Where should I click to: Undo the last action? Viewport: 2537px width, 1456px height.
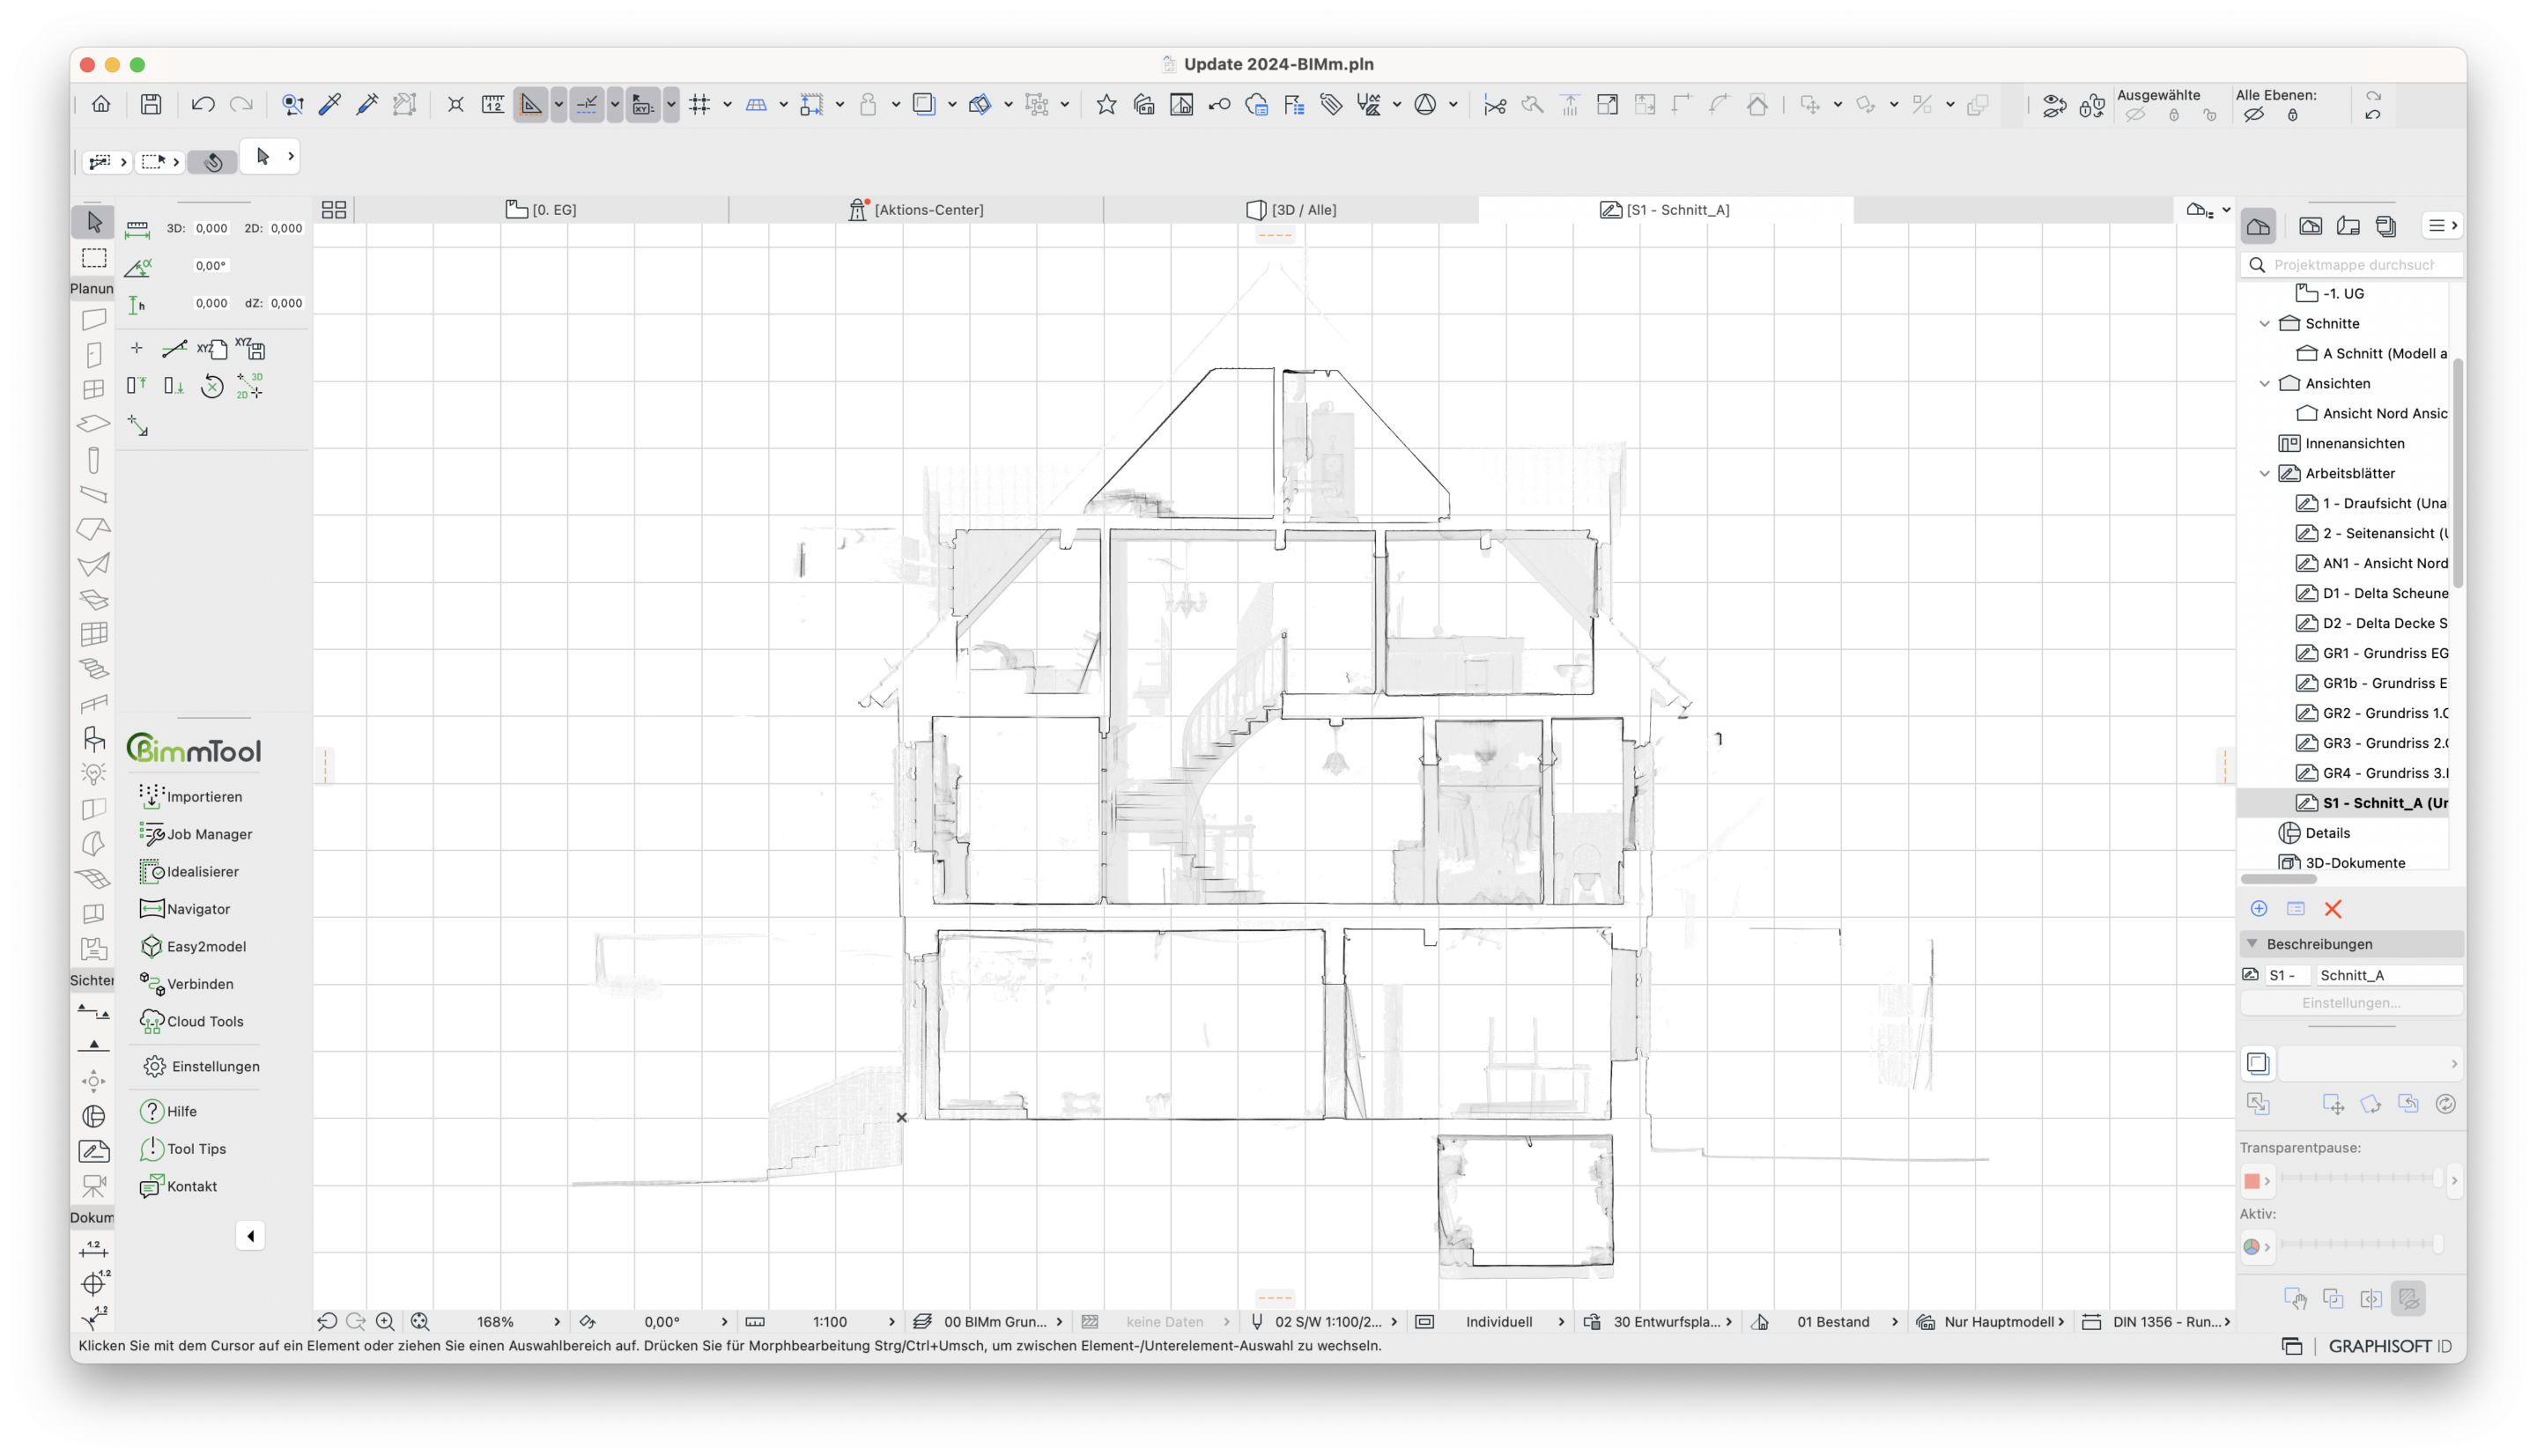coord(203,104)
